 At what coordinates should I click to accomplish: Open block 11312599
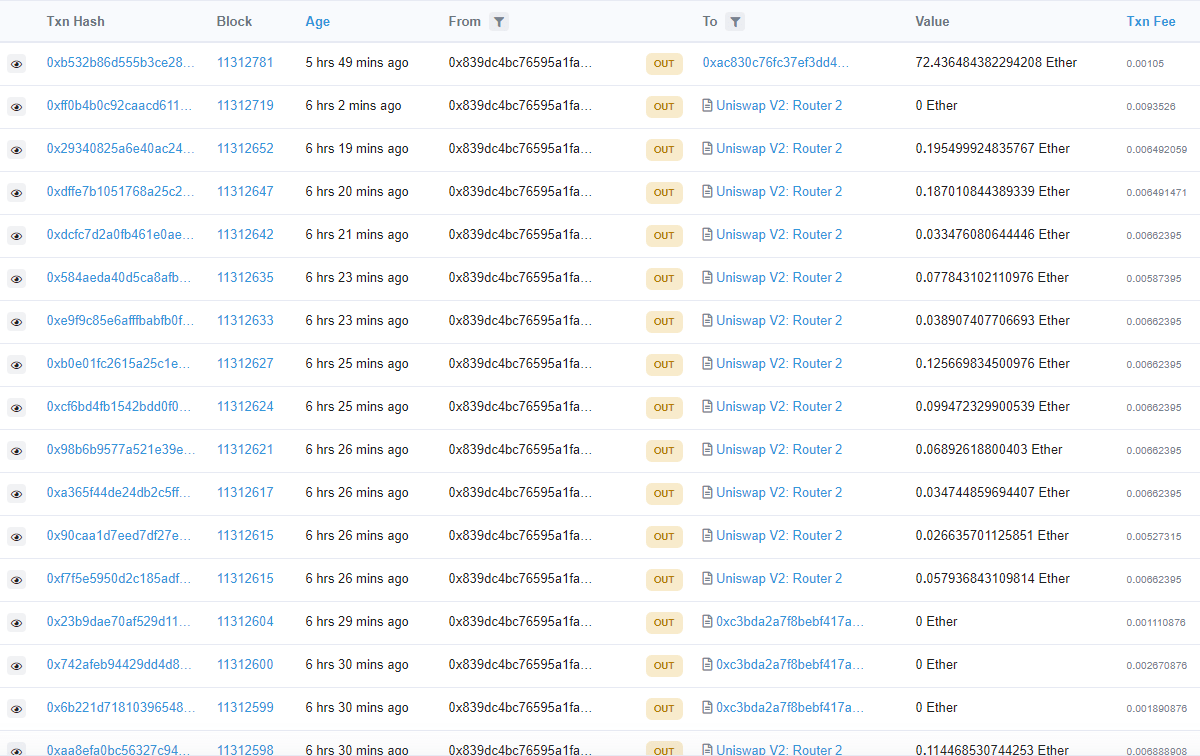tap(245, 707)
